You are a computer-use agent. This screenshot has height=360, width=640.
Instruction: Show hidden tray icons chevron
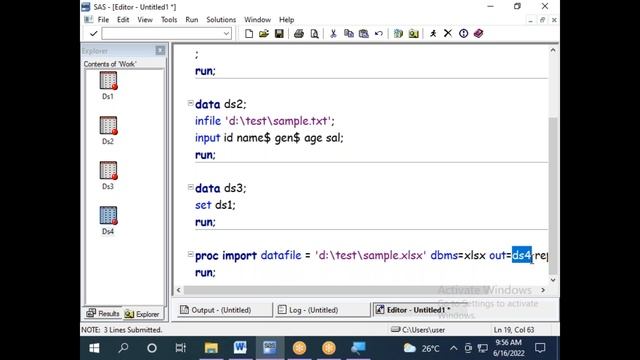coord(453,348)
